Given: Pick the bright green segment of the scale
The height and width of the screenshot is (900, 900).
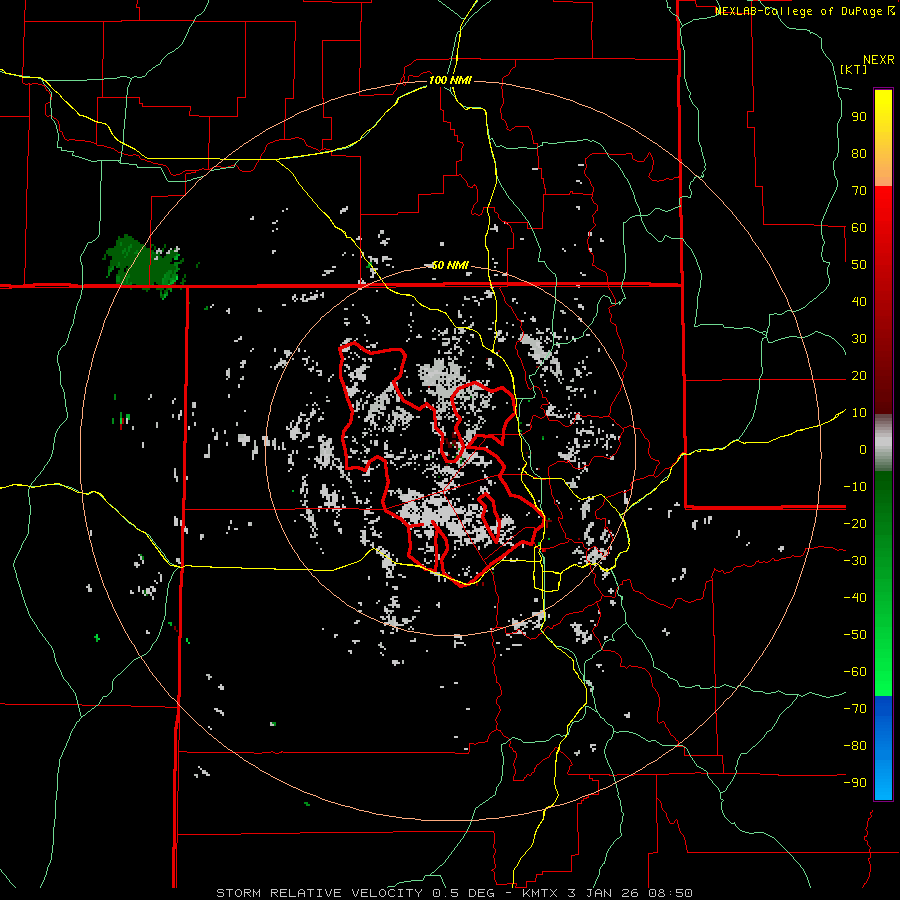Looking at the screenshot, I should (883, 640).
